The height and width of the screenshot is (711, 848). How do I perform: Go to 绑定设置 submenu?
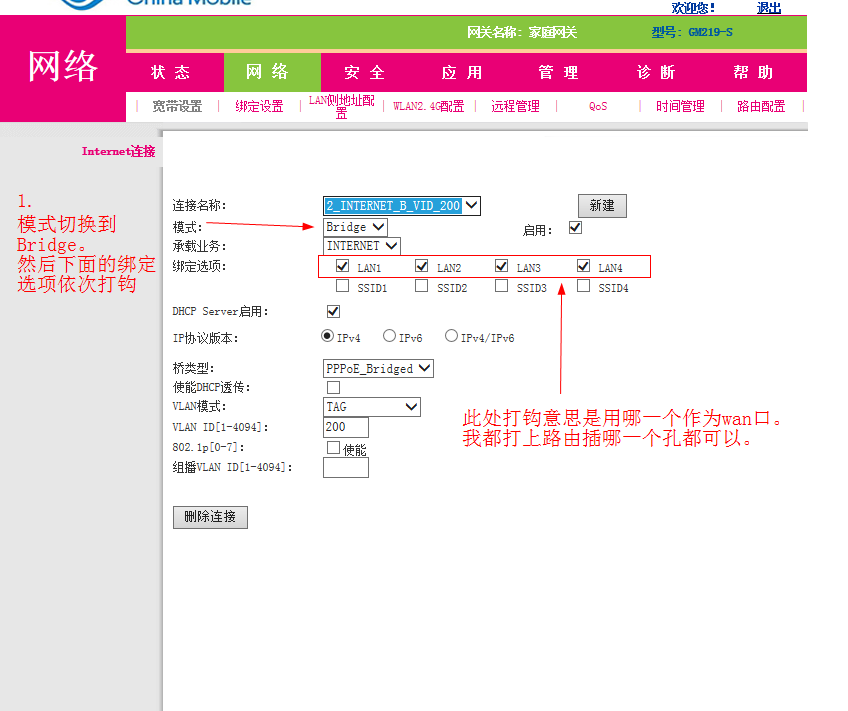259,107
